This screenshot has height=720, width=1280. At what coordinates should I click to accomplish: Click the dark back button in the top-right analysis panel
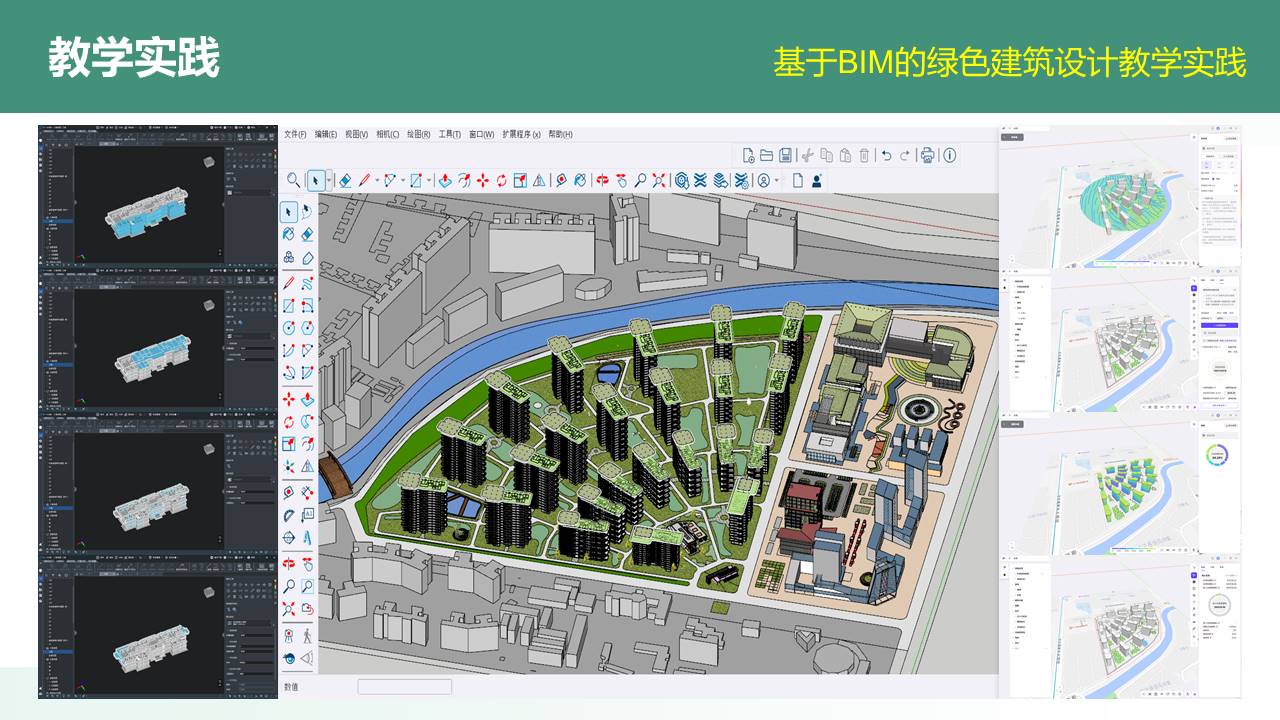[1012, 137]
